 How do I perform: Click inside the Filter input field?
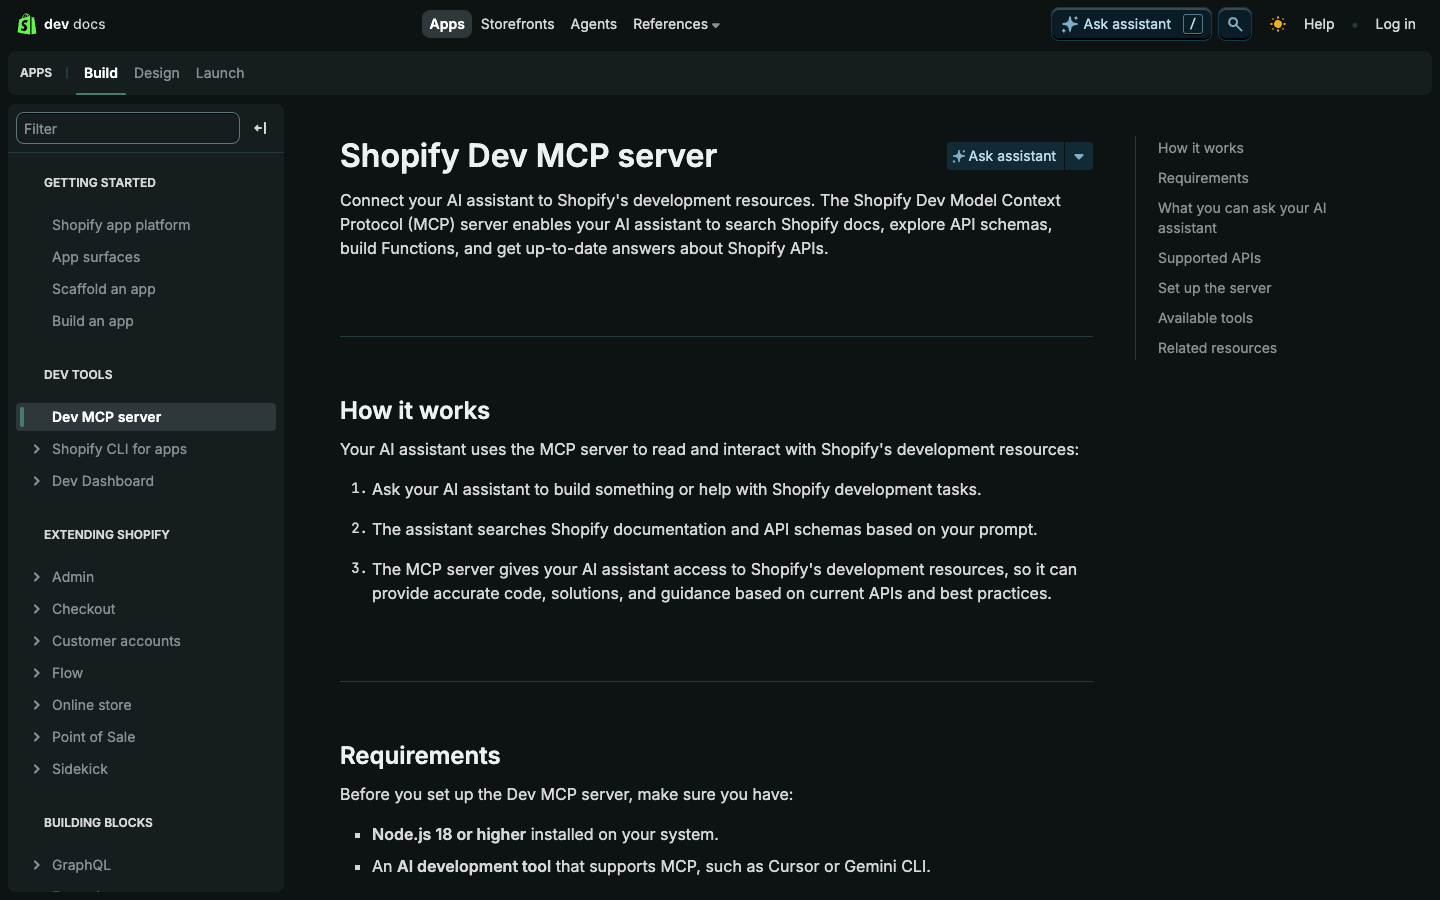[x=127, y=128]
